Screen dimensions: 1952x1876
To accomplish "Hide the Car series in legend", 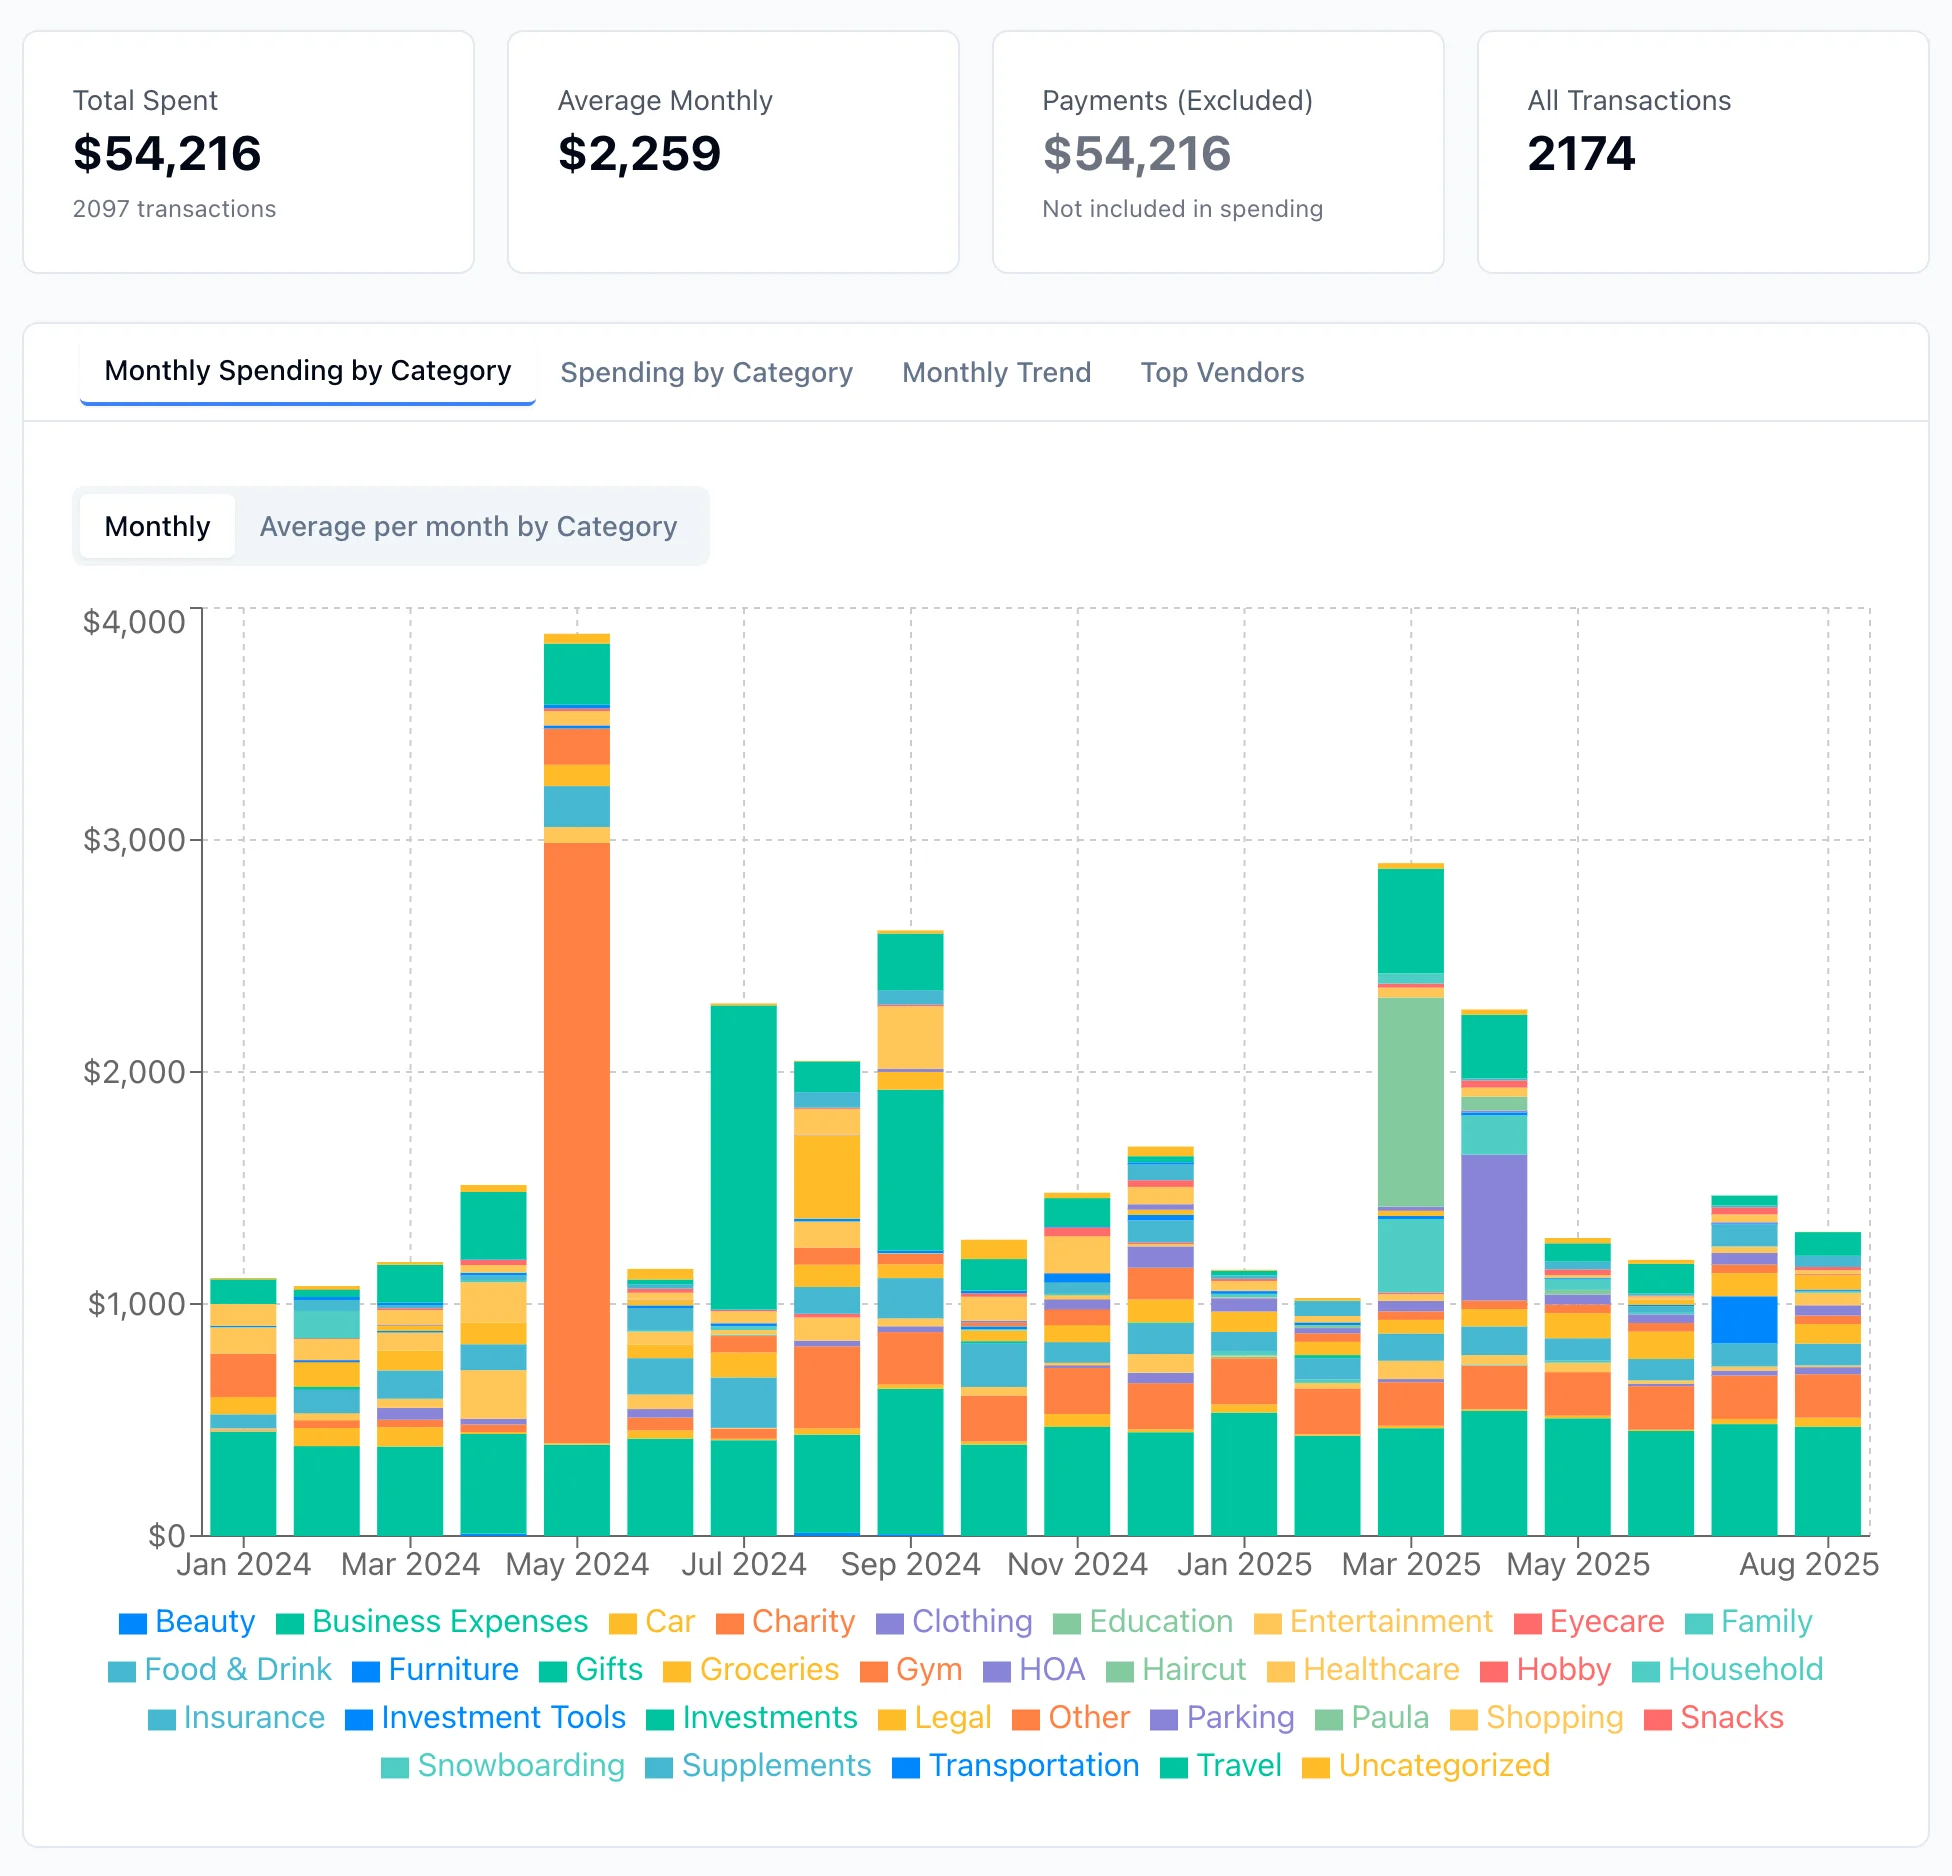I will click(x=652, y=1621).
